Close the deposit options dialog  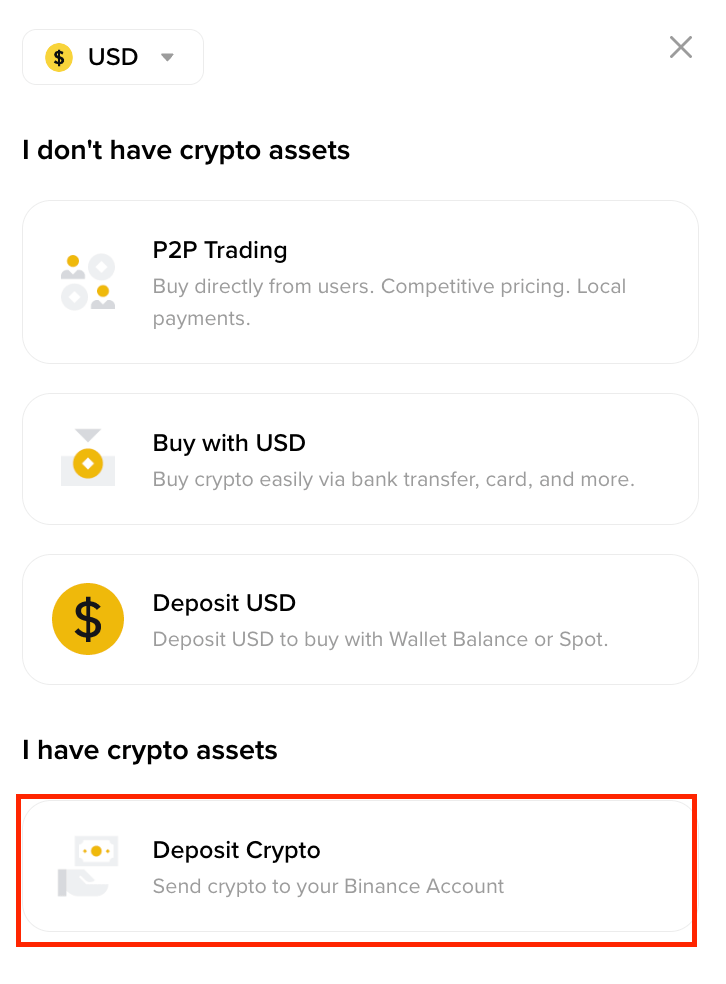[x=681, y=47]
